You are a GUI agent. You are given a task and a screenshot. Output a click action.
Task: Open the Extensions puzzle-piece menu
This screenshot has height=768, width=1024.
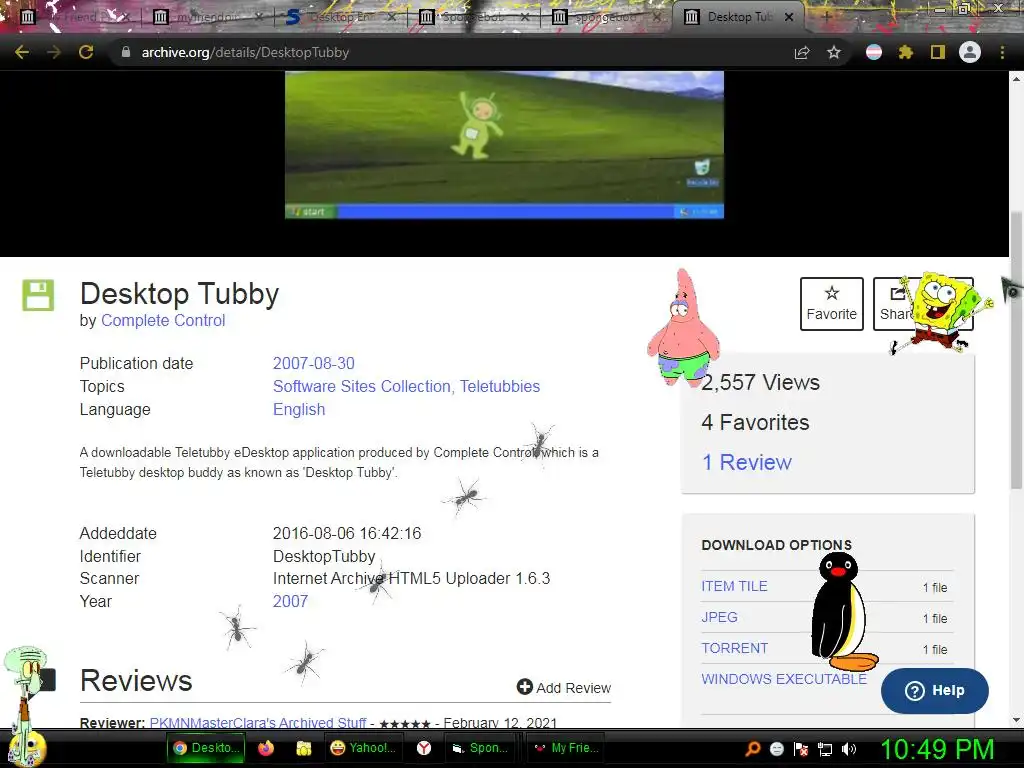click(905, 52)
